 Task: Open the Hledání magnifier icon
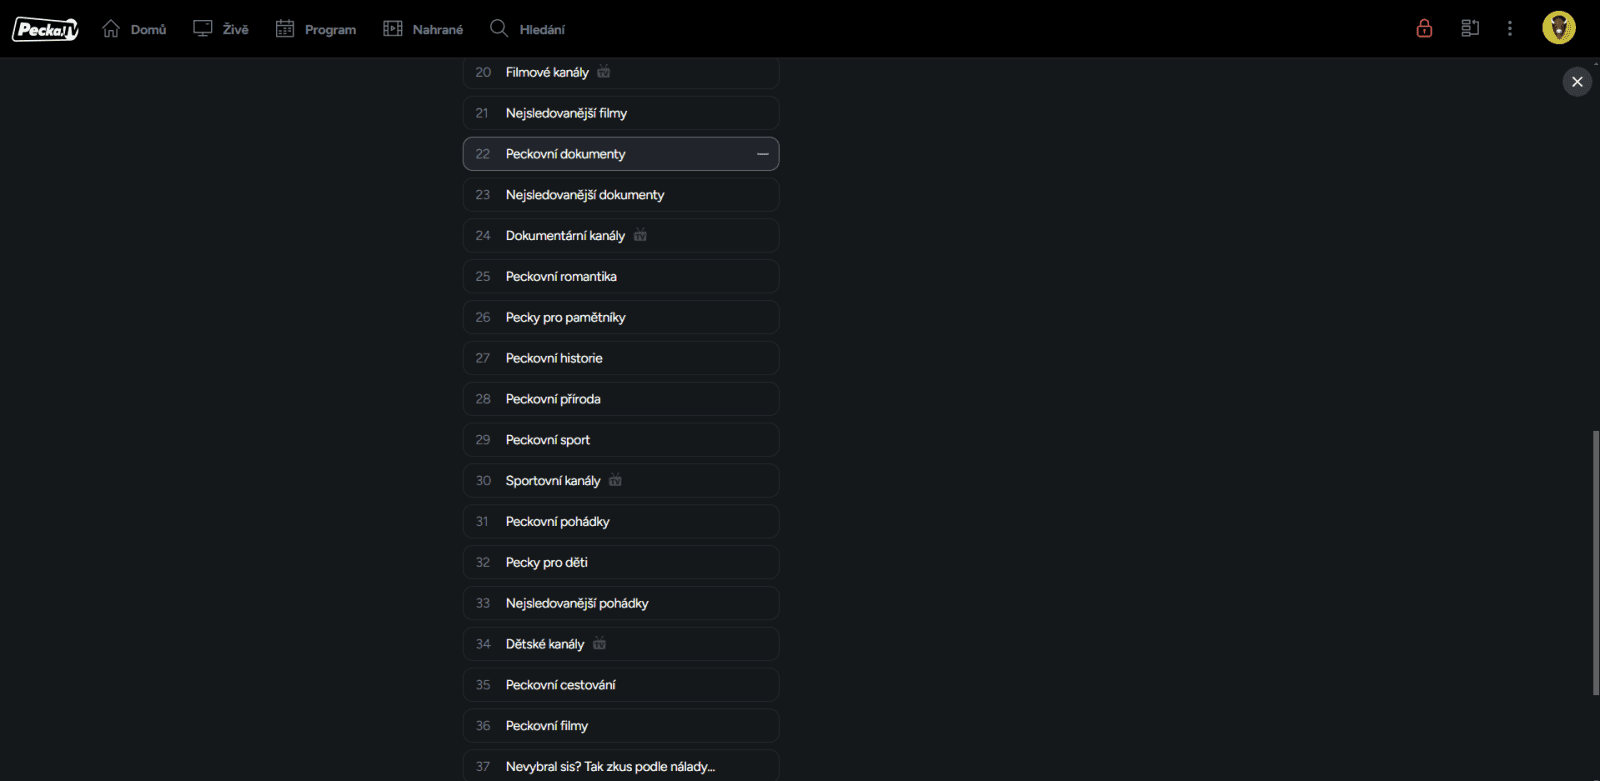coord(499,29)
